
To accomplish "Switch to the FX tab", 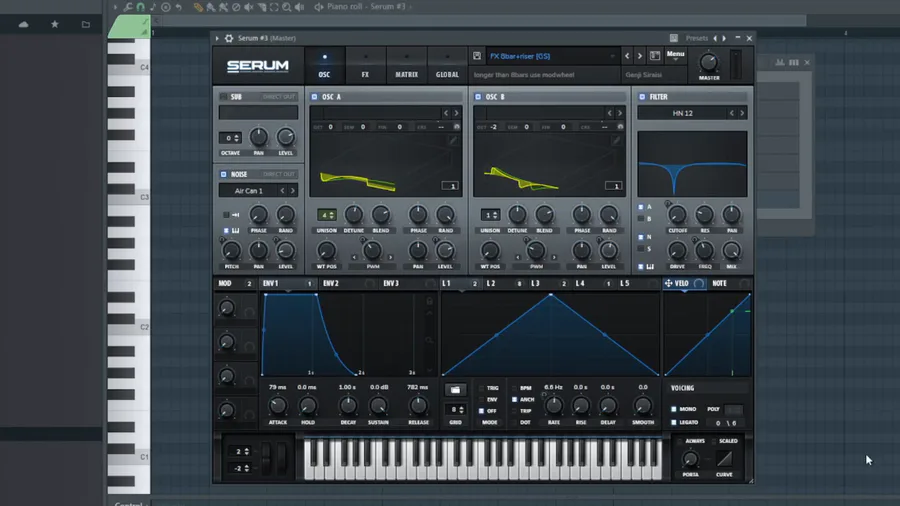I will [x=365, y=65].
